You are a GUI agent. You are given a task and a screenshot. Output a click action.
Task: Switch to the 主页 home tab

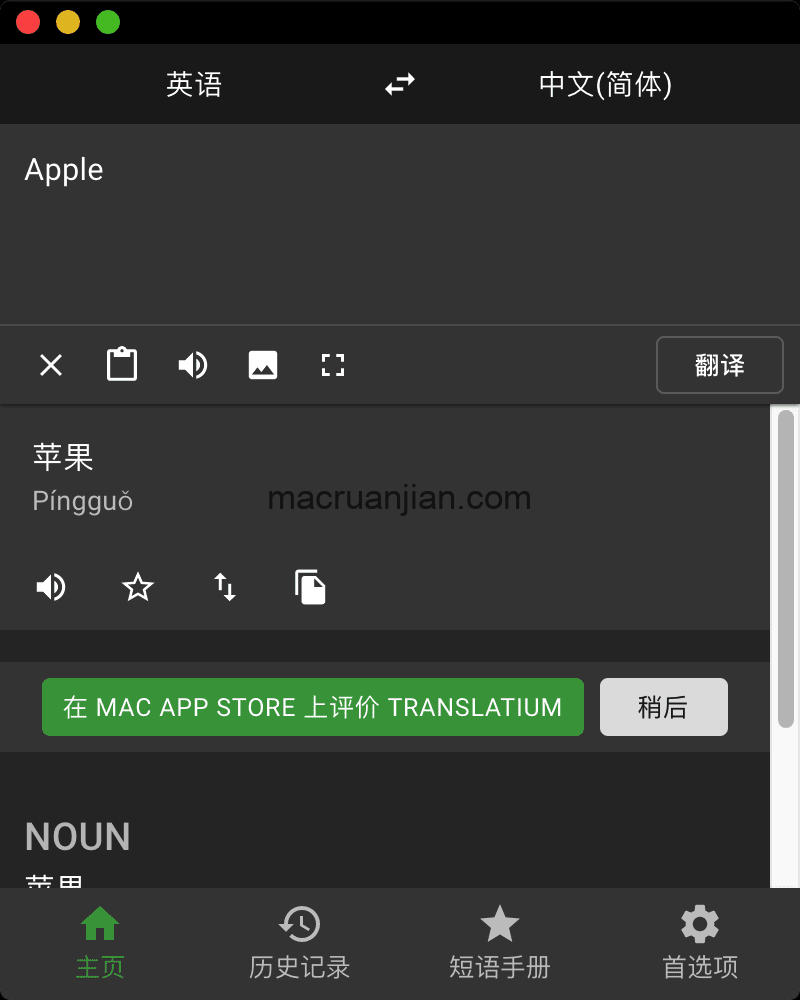[99, 942]
